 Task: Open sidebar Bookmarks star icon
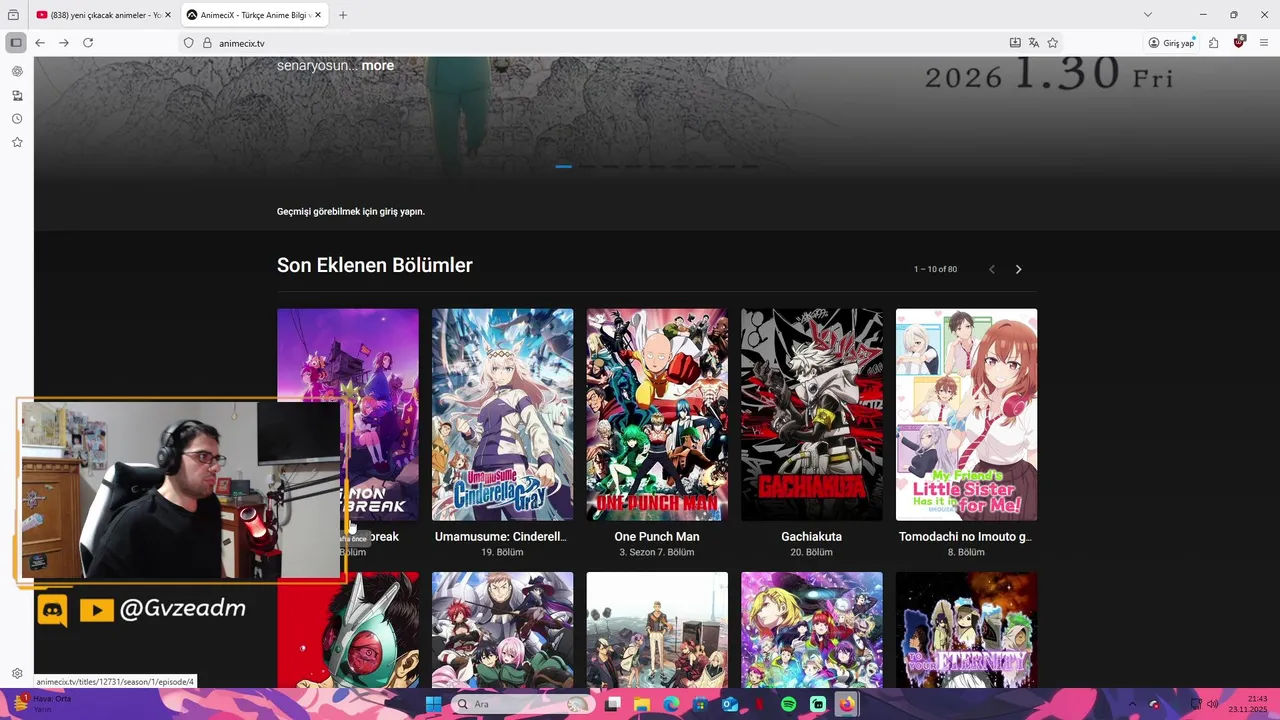pos(17,143)
